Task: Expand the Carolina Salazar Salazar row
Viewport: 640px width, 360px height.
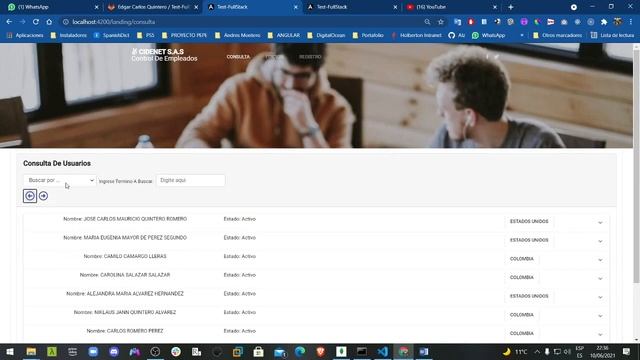Action: click(600, 278)
